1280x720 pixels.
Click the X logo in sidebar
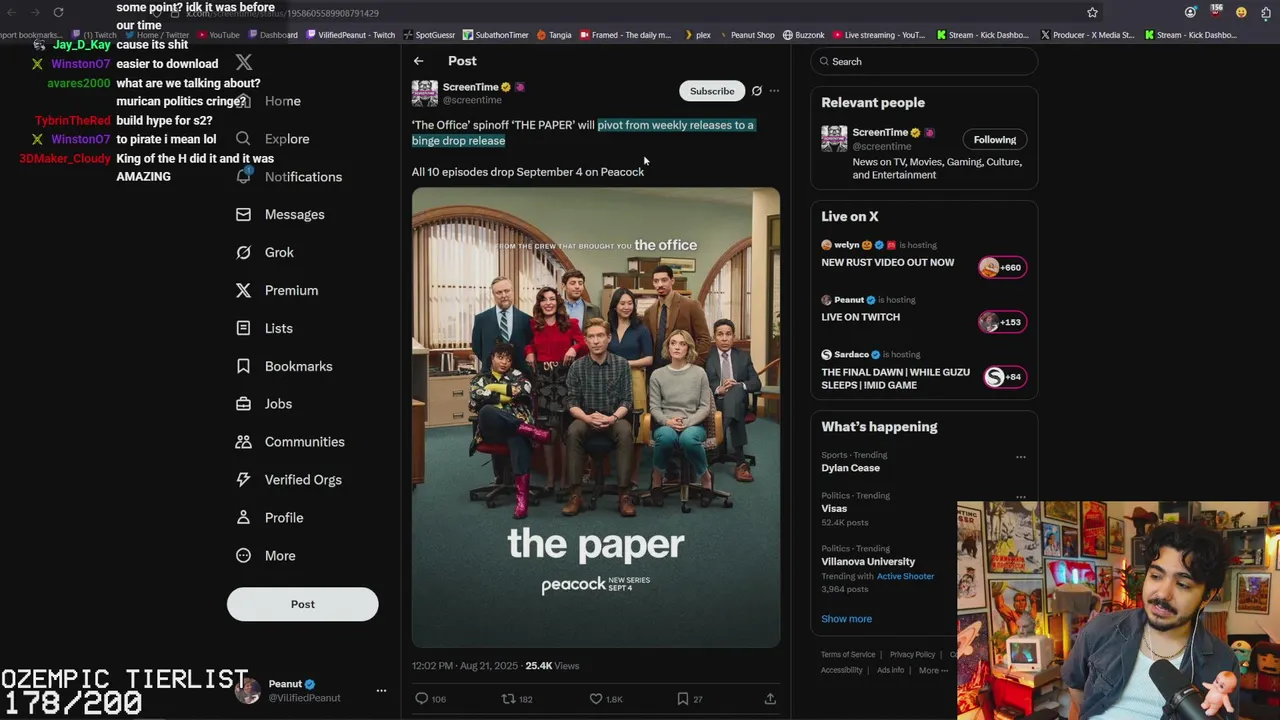pyautogui.click(x=244, y=62)
